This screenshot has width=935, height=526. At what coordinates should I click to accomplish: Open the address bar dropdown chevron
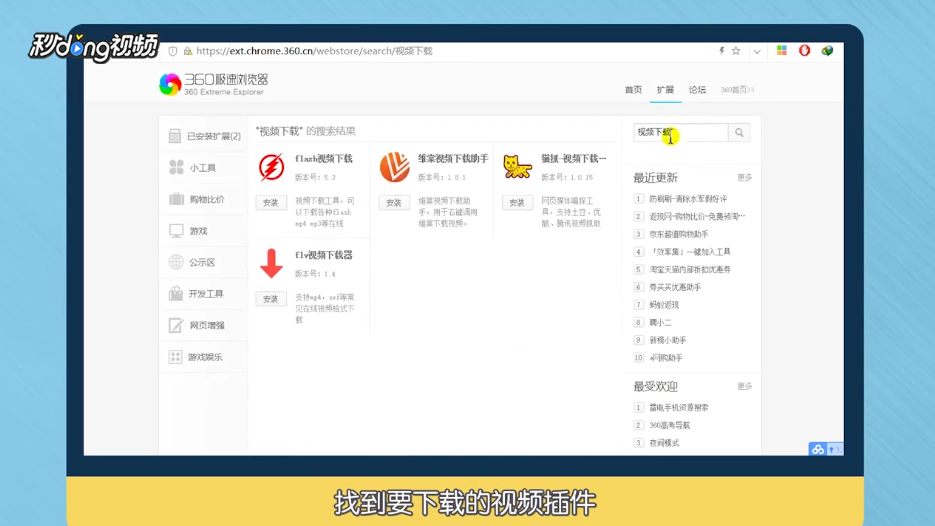757,51
